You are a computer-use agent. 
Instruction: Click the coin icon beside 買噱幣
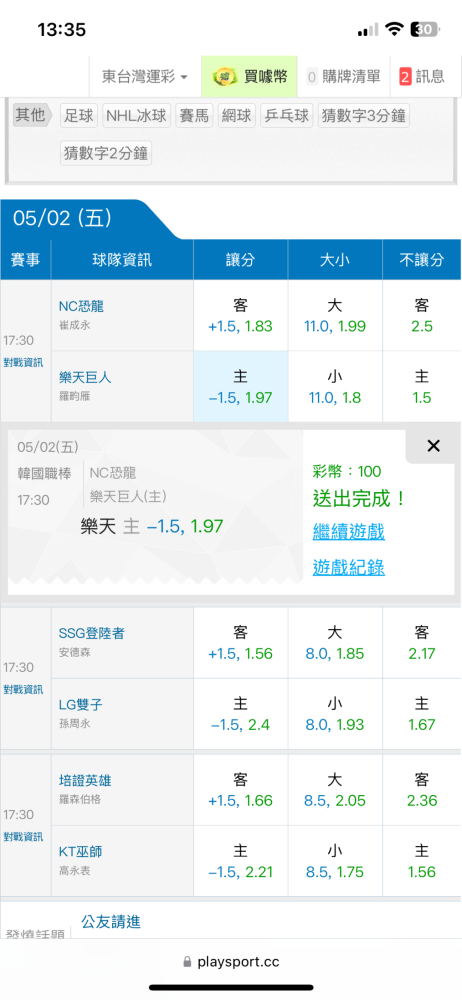(223, 77)
